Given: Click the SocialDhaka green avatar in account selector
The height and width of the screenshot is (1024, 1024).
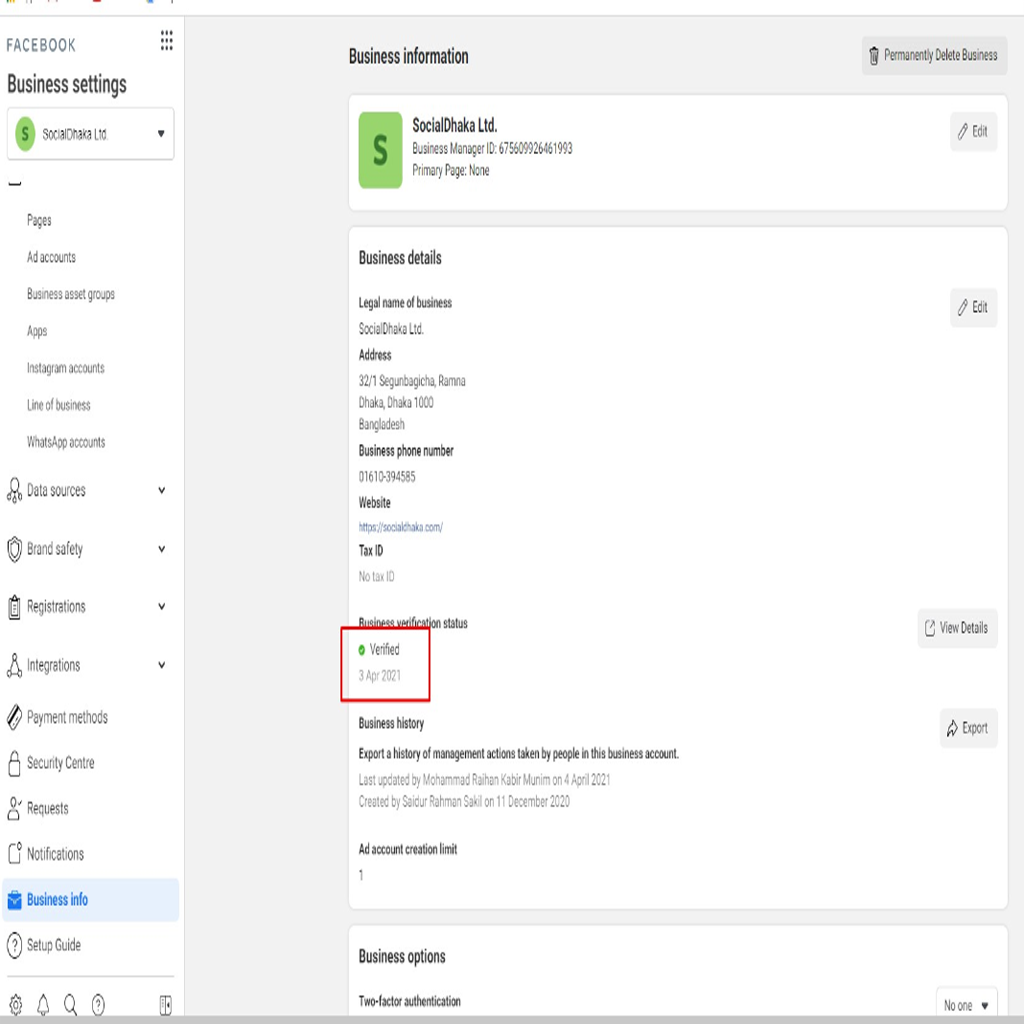Looking at the screenshot, I should coord(25,134).
